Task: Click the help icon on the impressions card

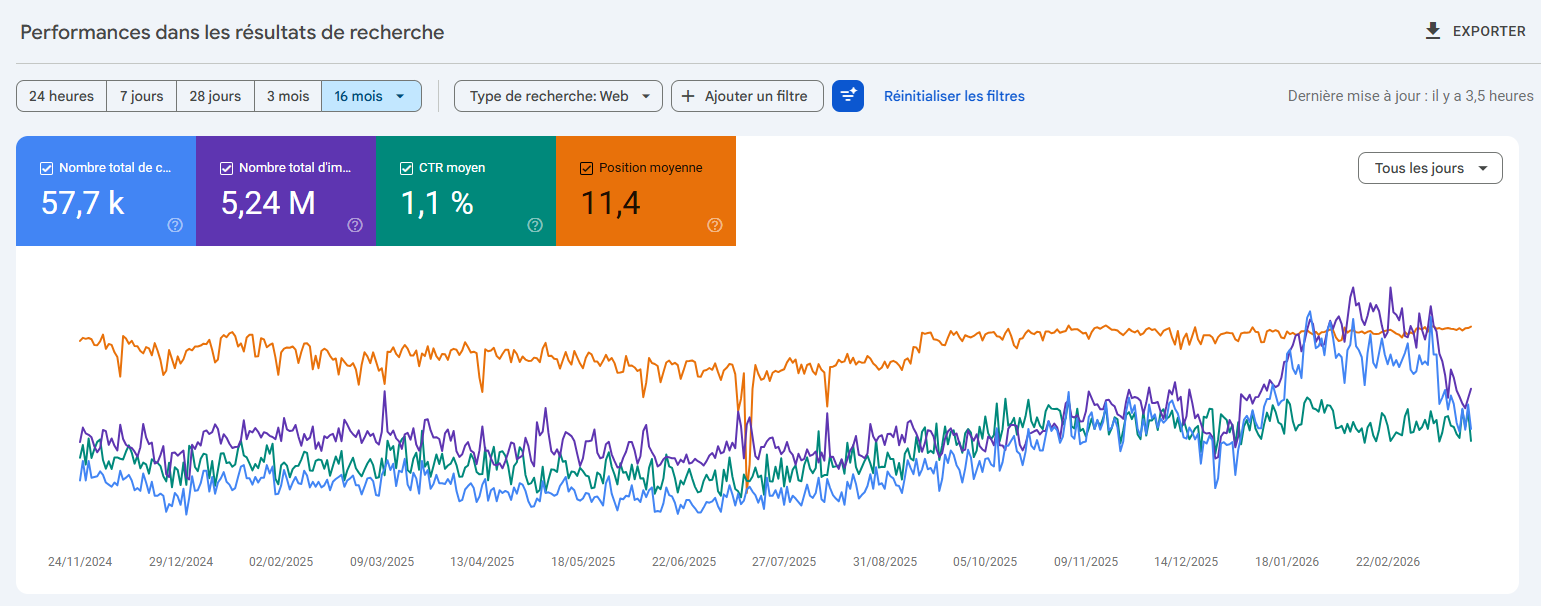Action: tap(355, 226)
